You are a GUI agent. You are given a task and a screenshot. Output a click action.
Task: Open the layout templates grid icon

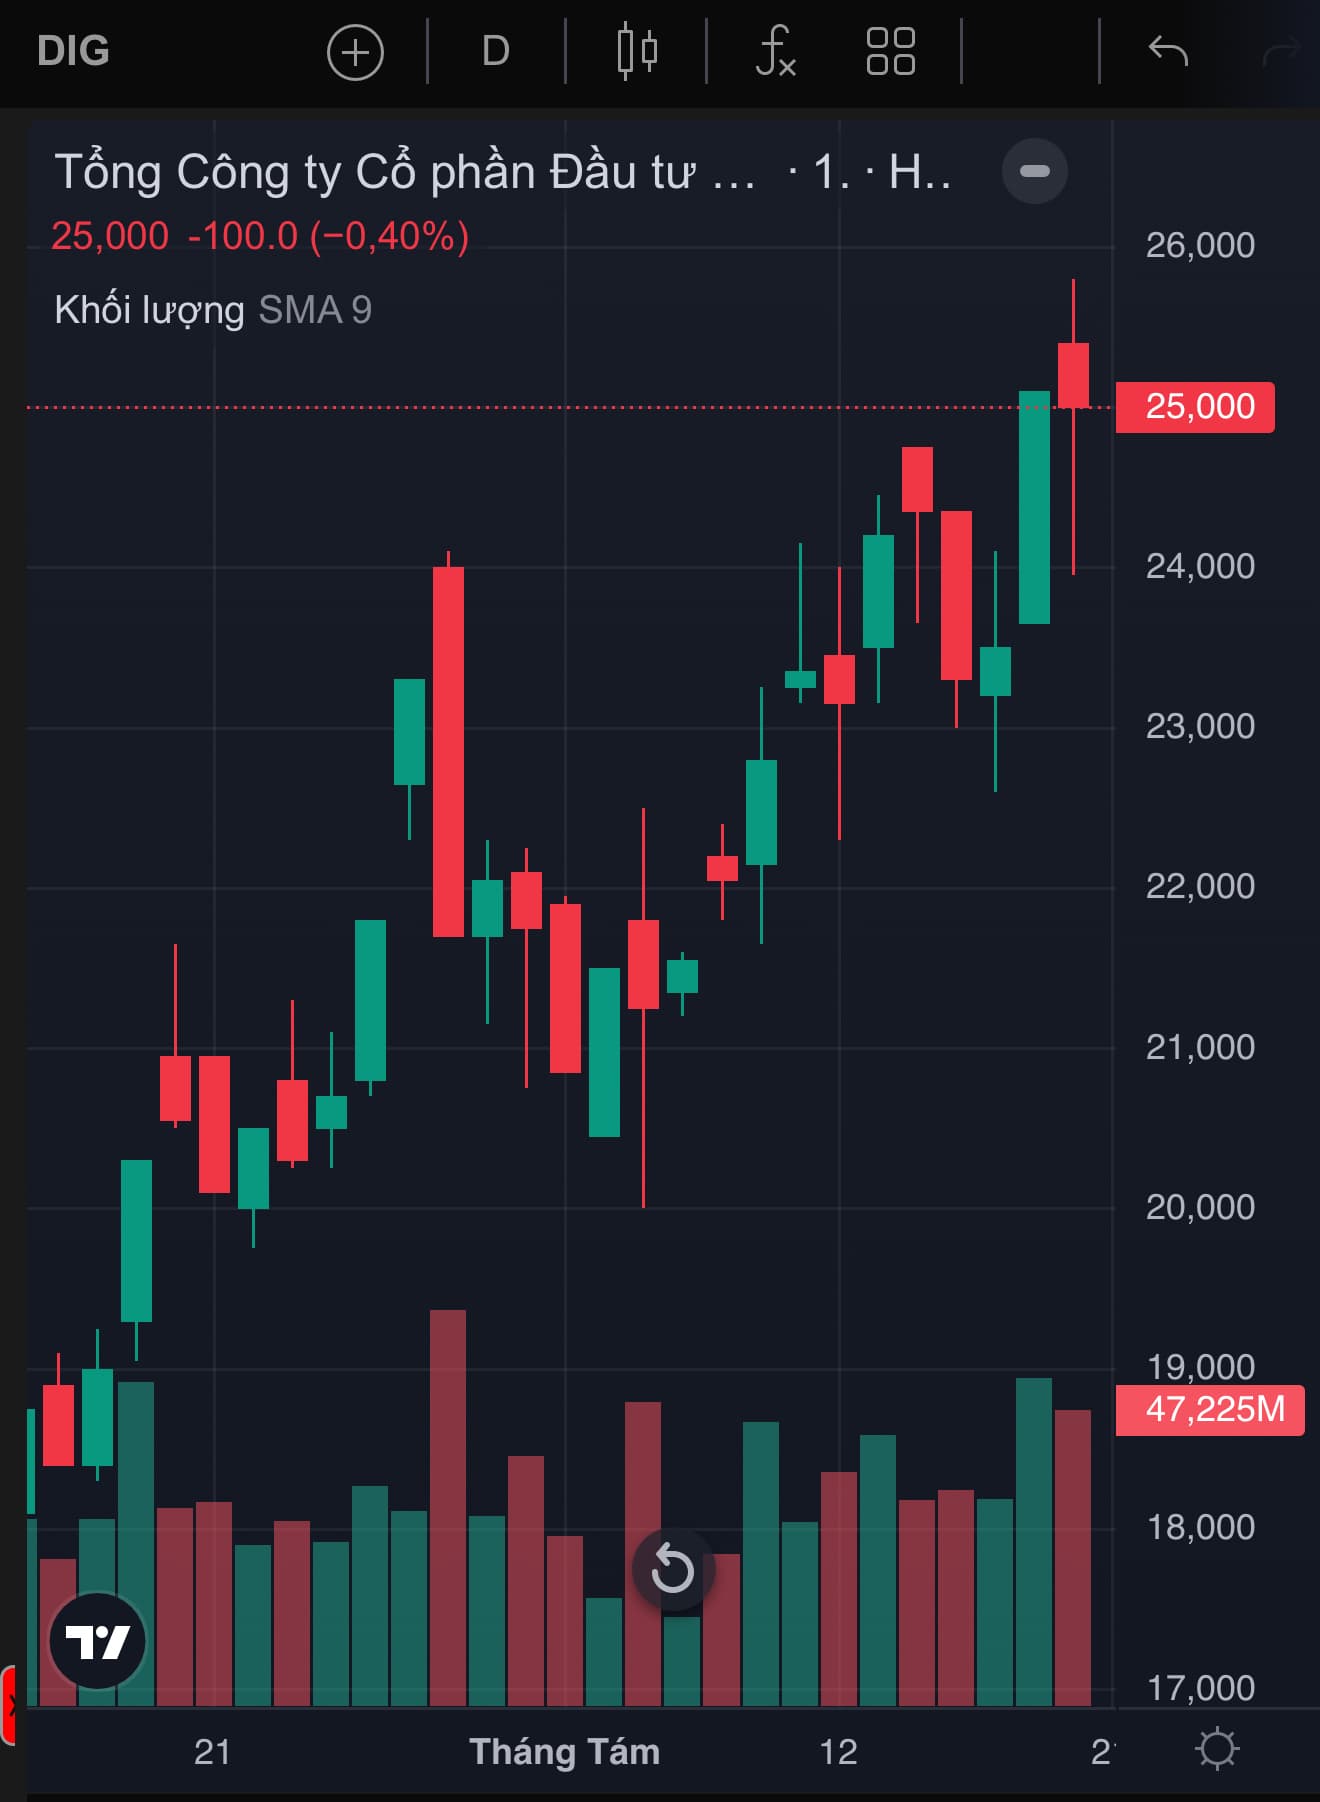[x=890, y=51]
